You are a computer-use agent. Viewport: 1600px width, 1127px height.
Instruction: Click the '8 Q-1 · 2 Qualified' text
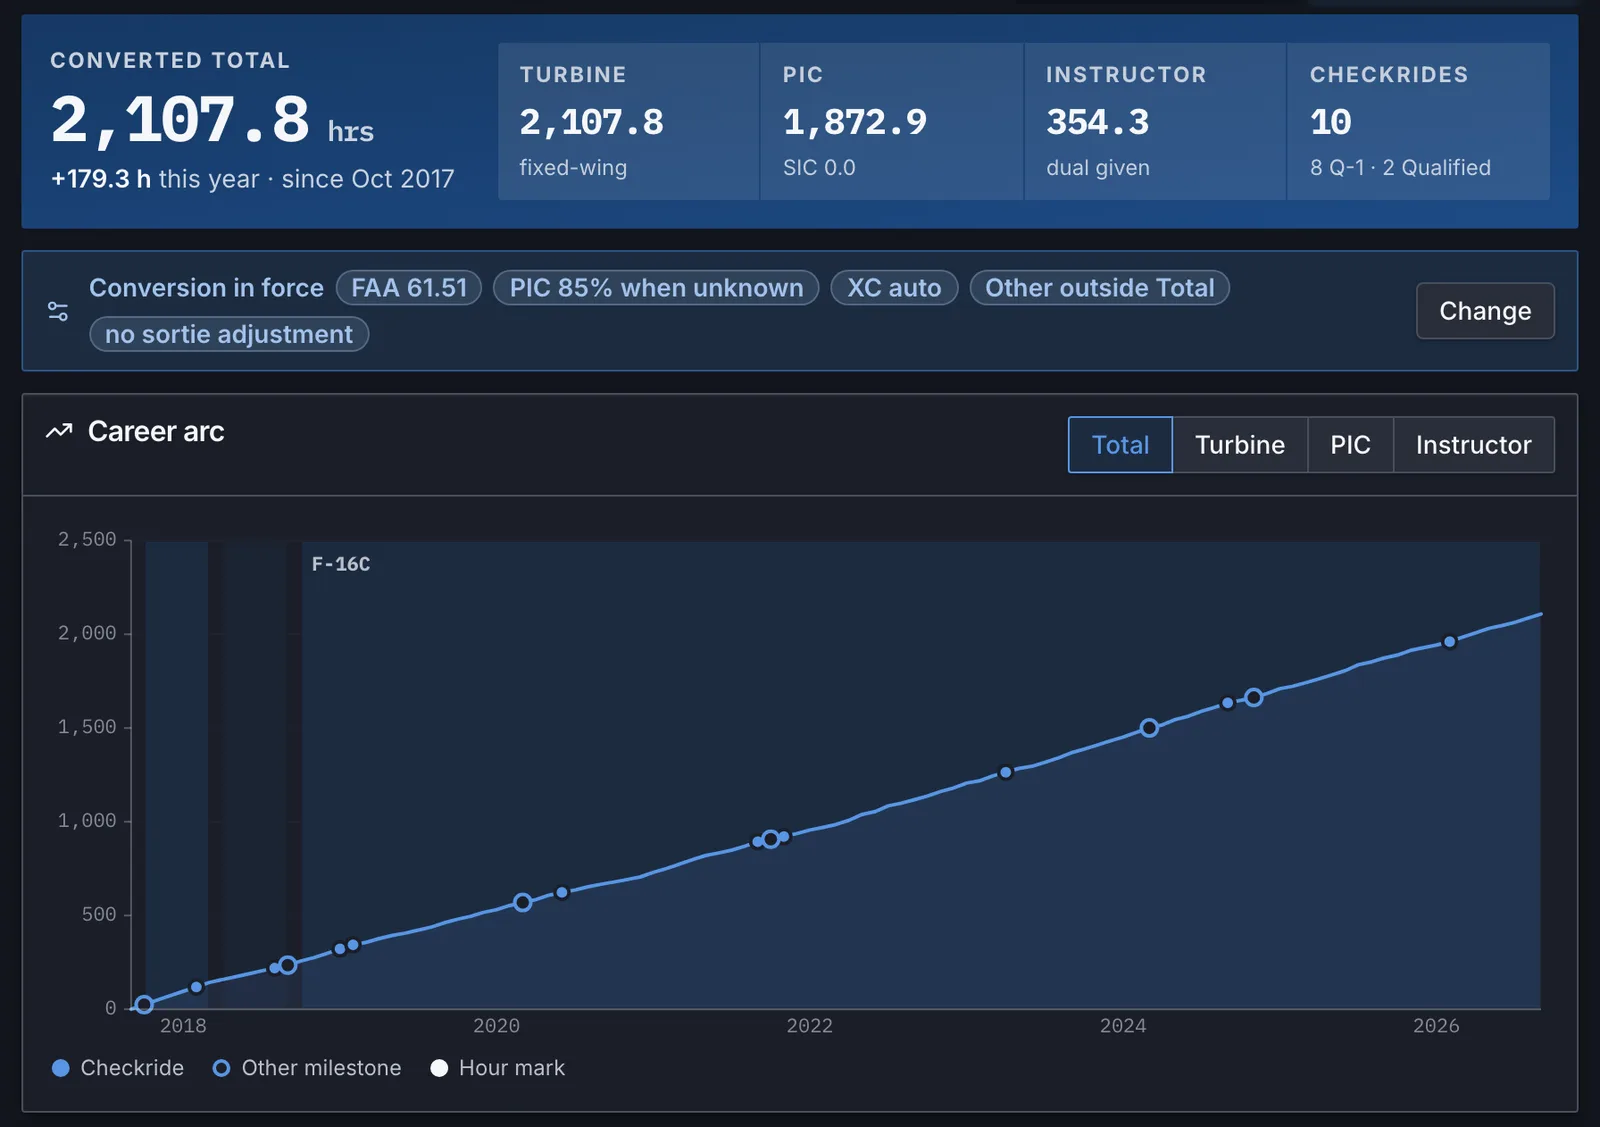(x=1400, y=168)
